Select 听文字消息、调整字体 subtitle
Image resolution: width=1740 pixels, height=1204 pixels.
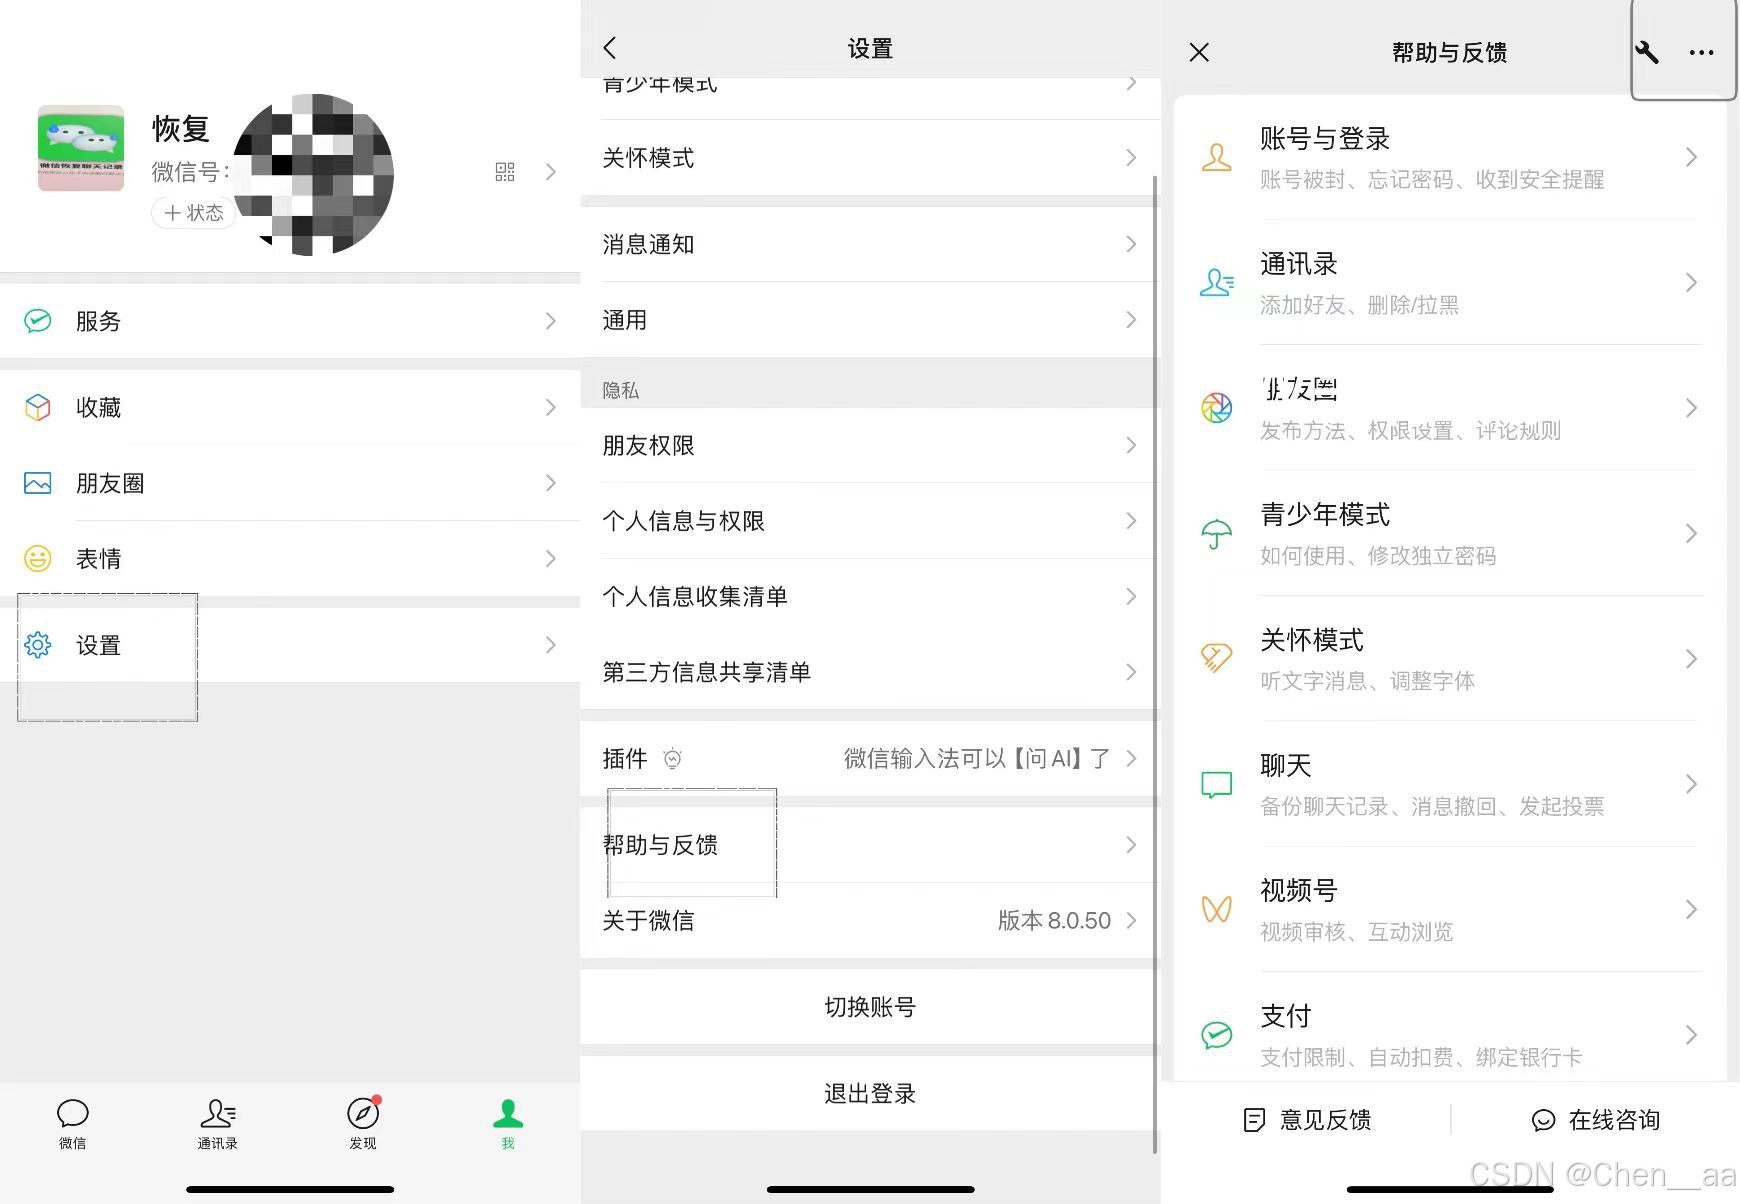1367,681
